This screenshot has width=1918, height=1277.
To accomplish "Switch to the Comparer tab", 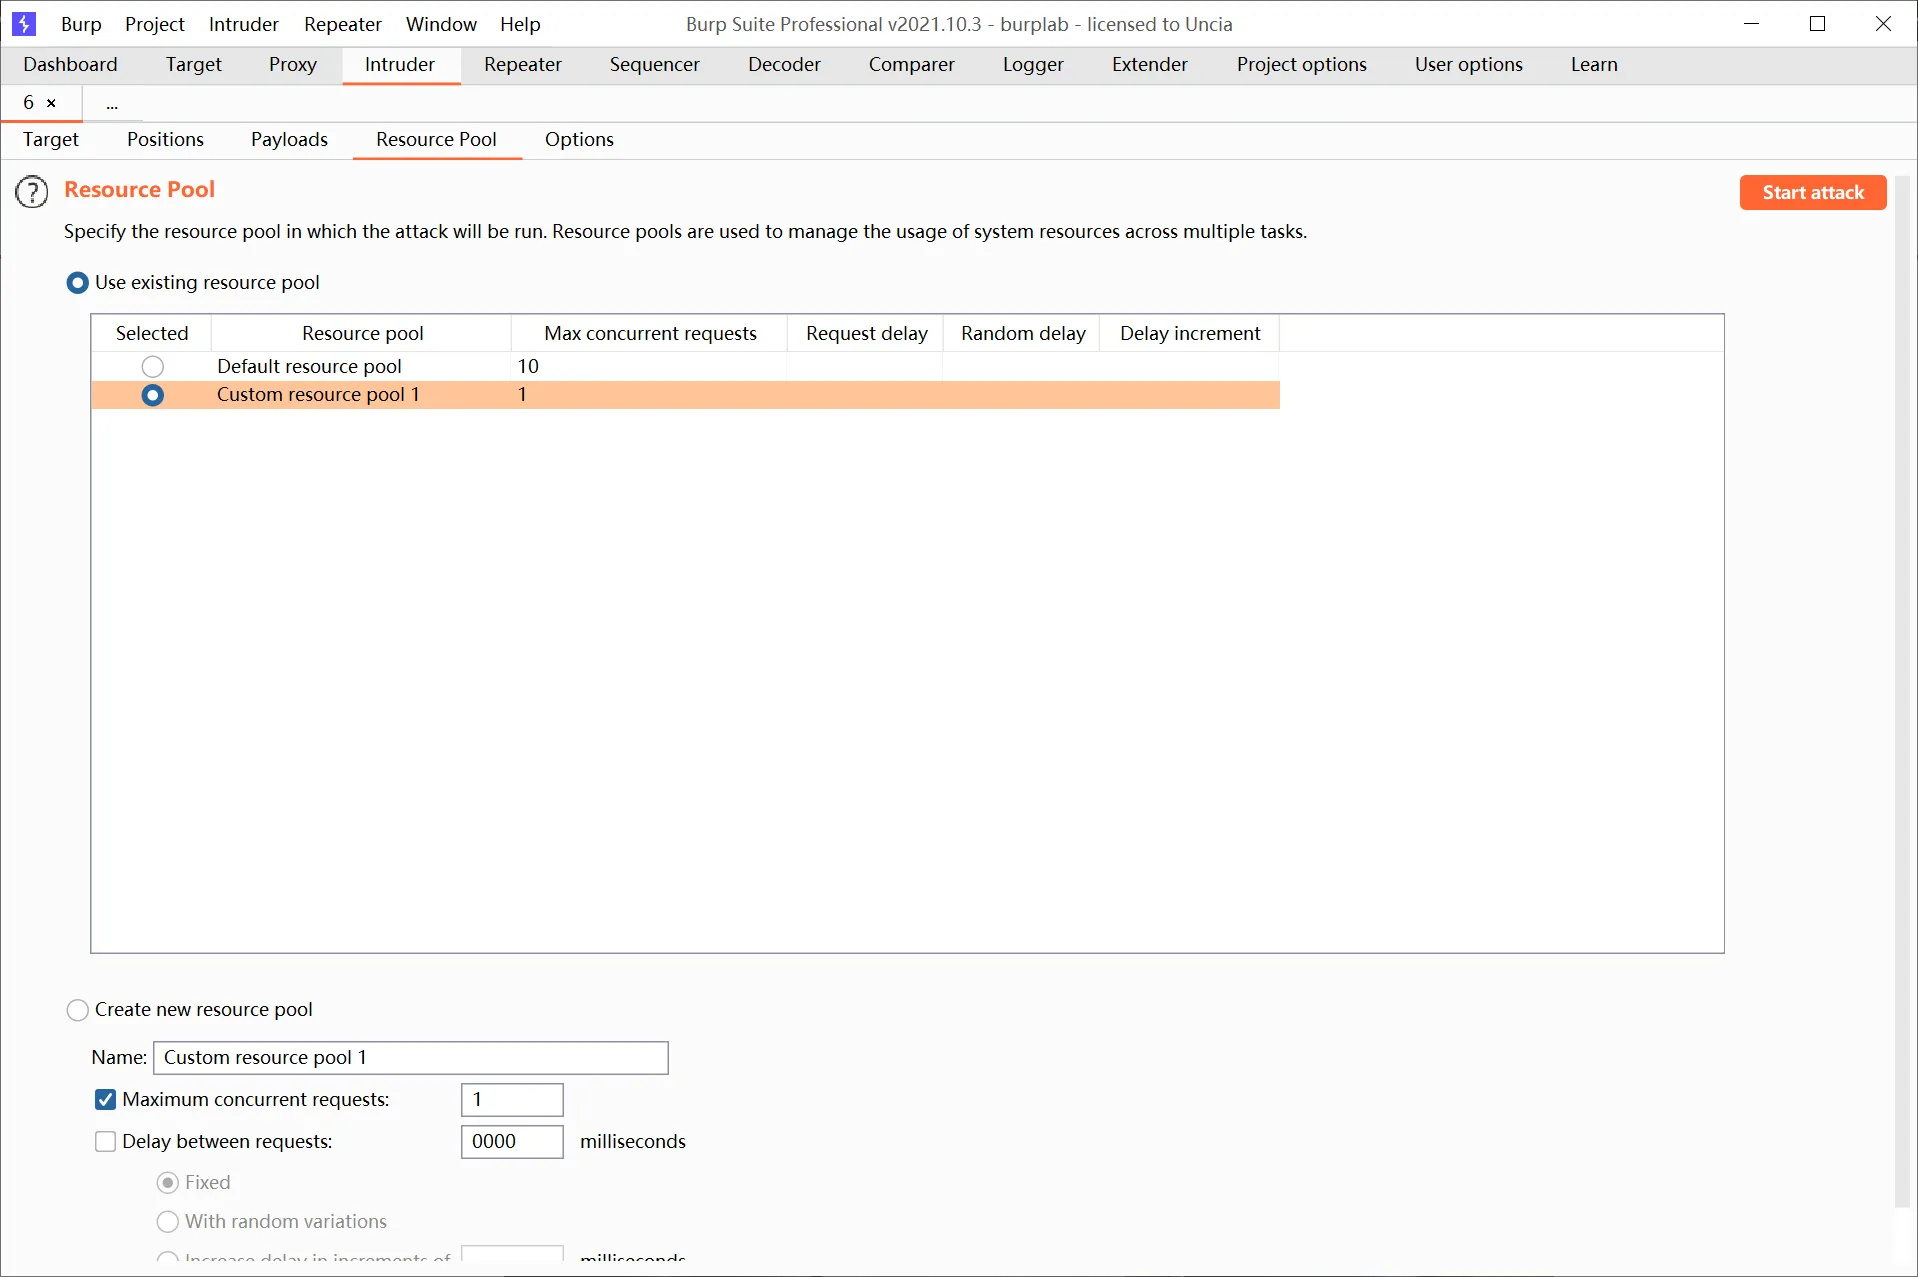I will point(912,65).
